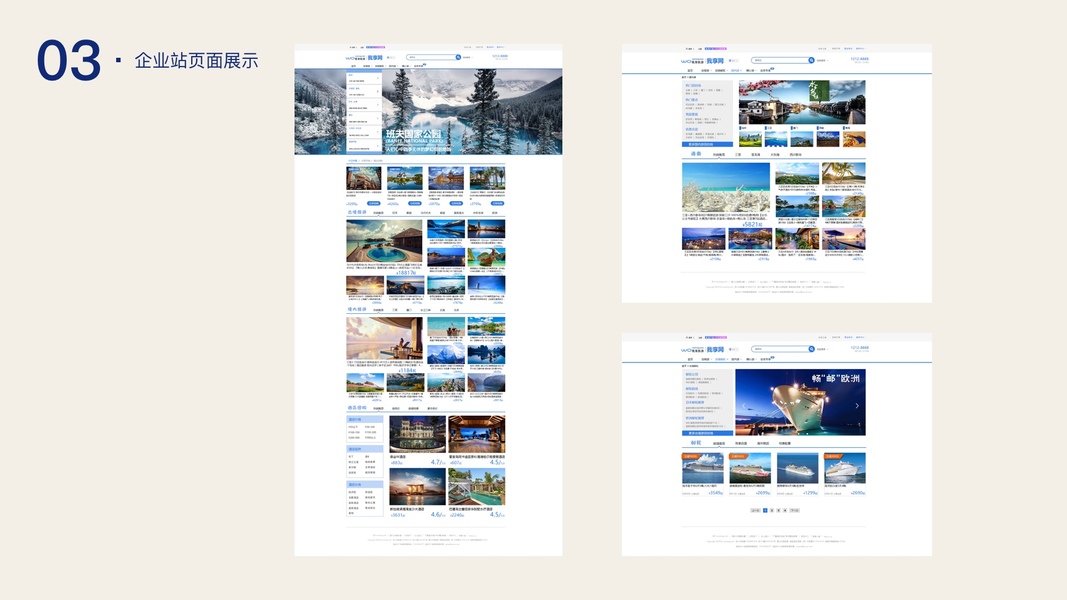Select palm tree featured thumbnail below Banff banner
Screen dimensions: 1067x600
487,178
